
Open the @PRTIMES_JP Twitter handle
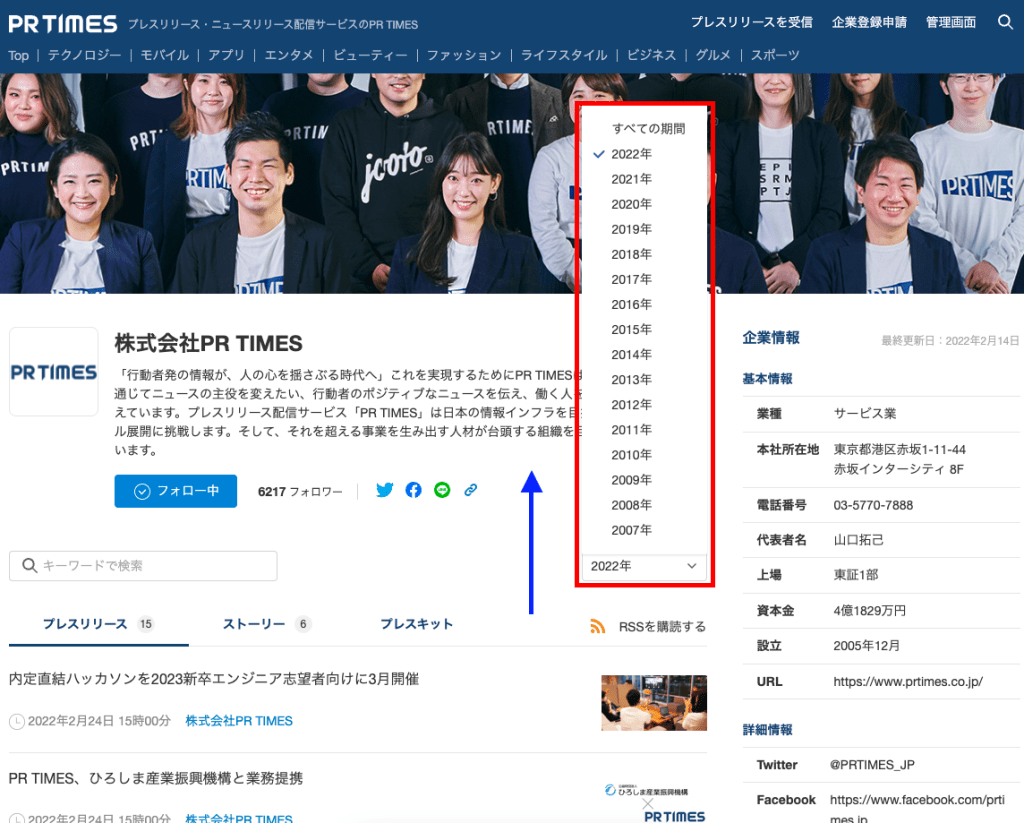(x=872, y=765)
